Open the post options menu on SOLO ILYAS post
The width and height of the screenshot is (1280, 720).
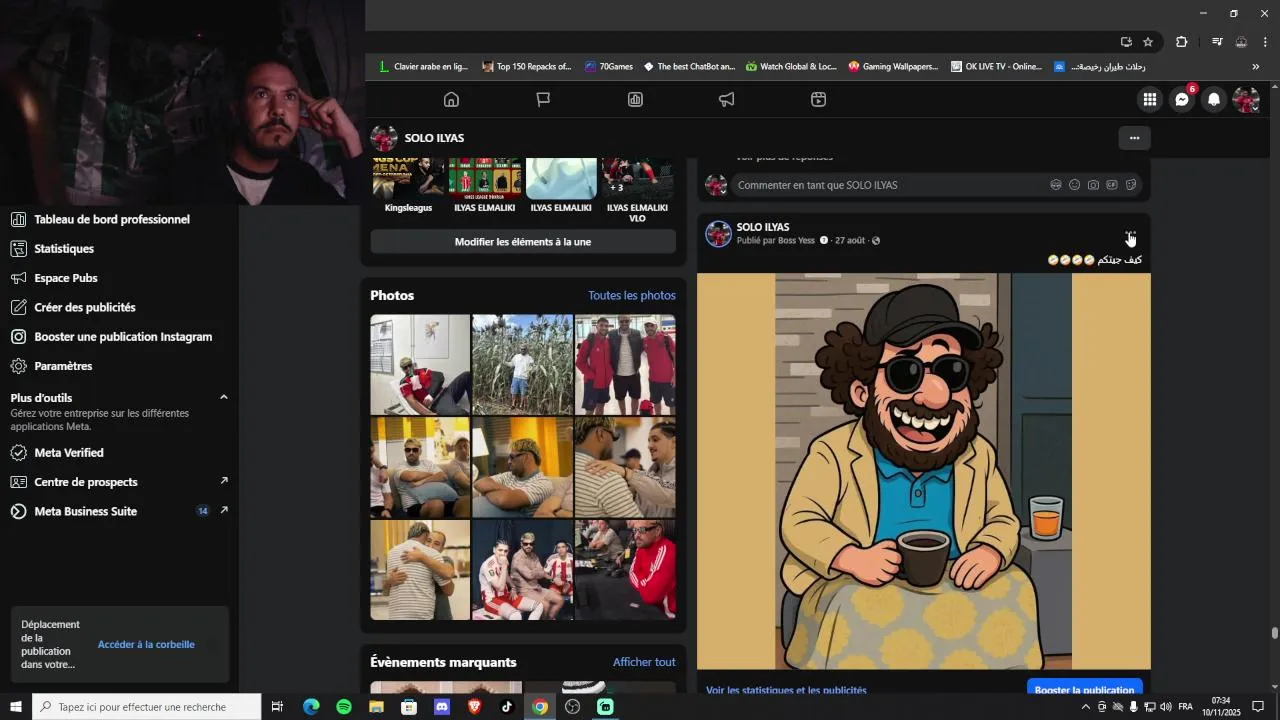pos(1130,234)
